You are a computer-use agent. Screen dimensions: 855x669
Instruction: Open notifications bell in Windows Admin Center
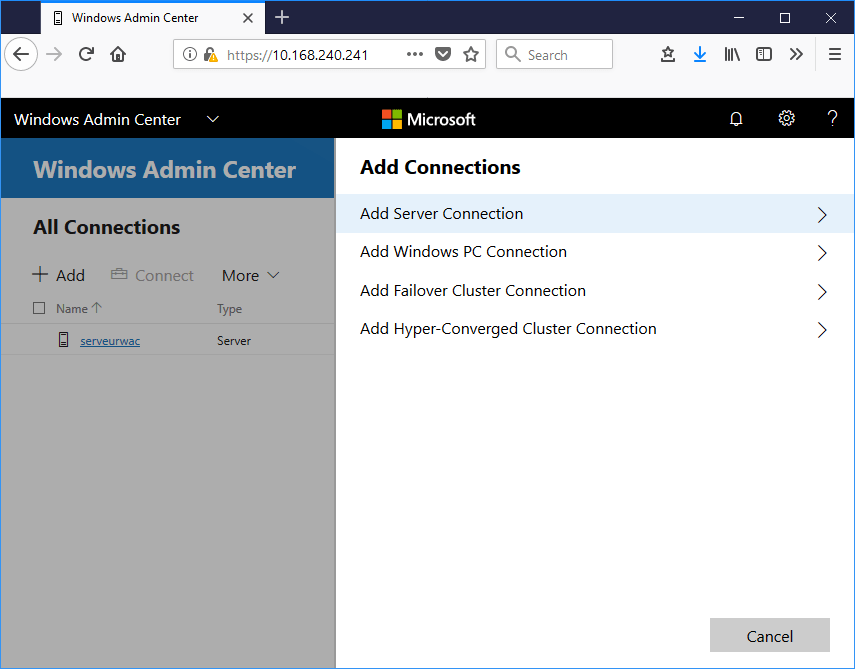pyautogui.click(x=736, y=118)
